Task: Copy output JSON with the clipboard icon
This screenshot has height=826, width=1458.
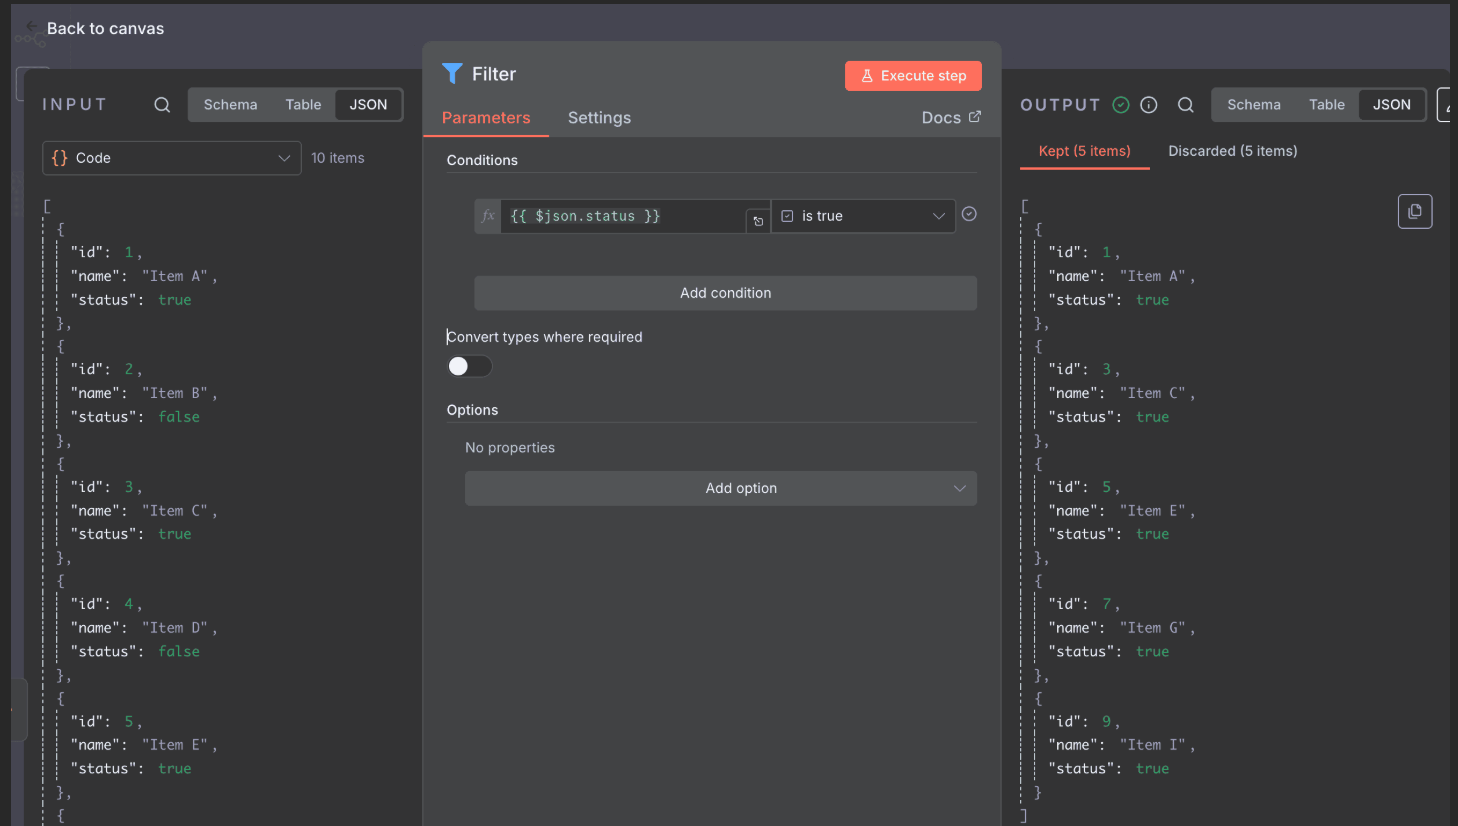Action: 1415,211
